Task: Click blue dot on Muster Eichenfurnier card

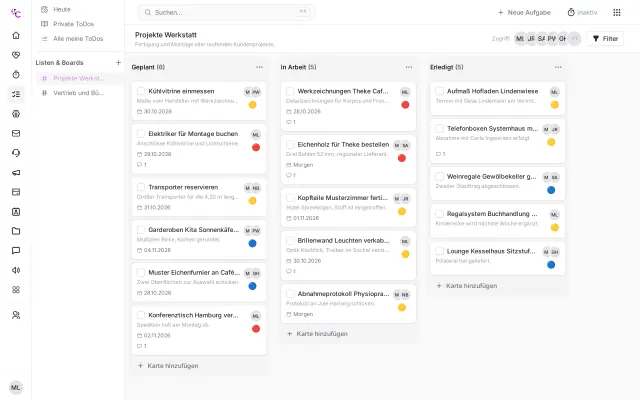Action: point(253,286)
